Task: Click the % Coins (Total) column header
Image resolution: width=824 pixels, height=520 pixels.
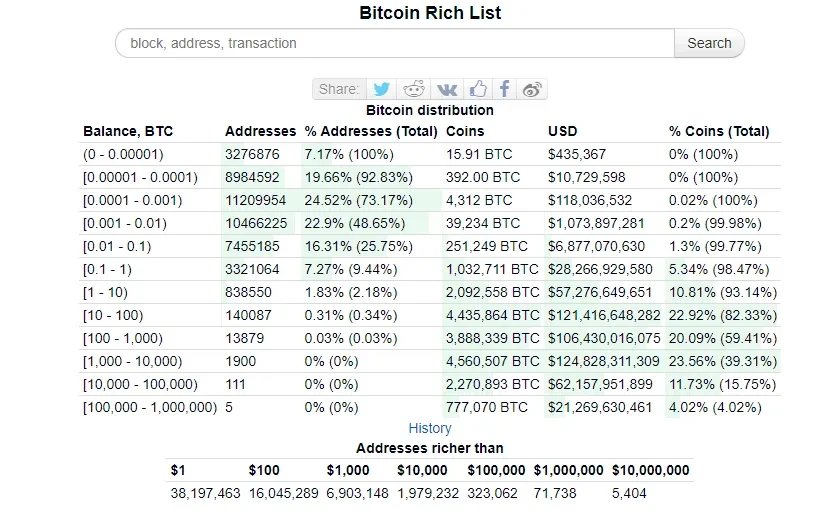Action: (719, 131)
